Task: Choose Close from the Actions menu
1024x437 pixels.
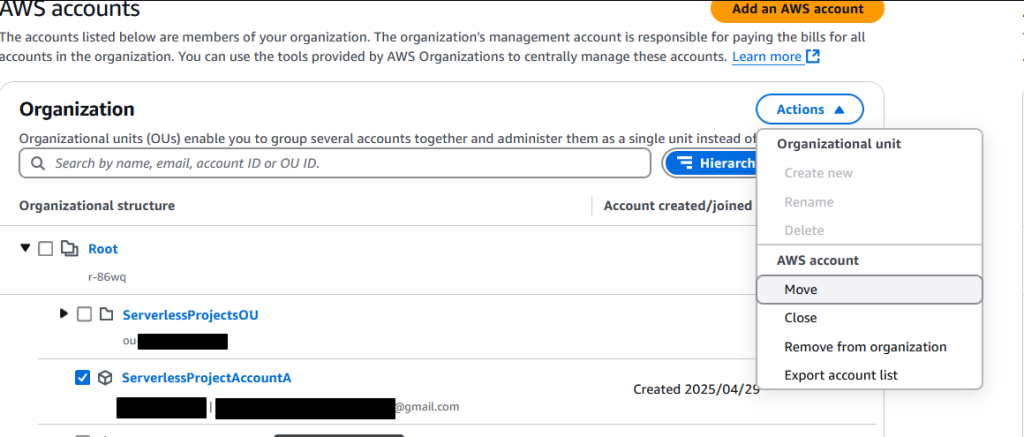Action: pyautogui.click(x=869, y=318)
